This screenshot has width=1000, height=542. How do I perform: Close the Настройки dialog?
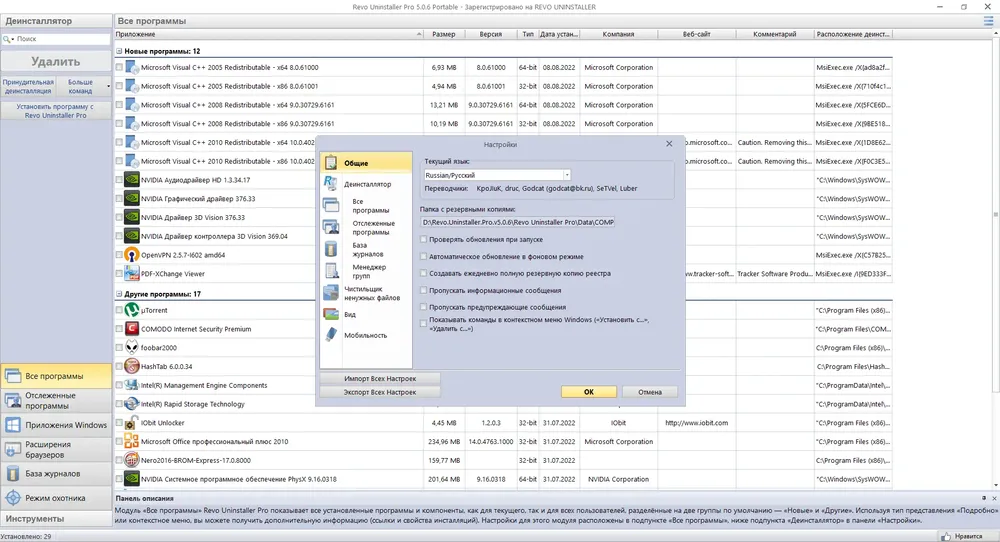(669, 144)
